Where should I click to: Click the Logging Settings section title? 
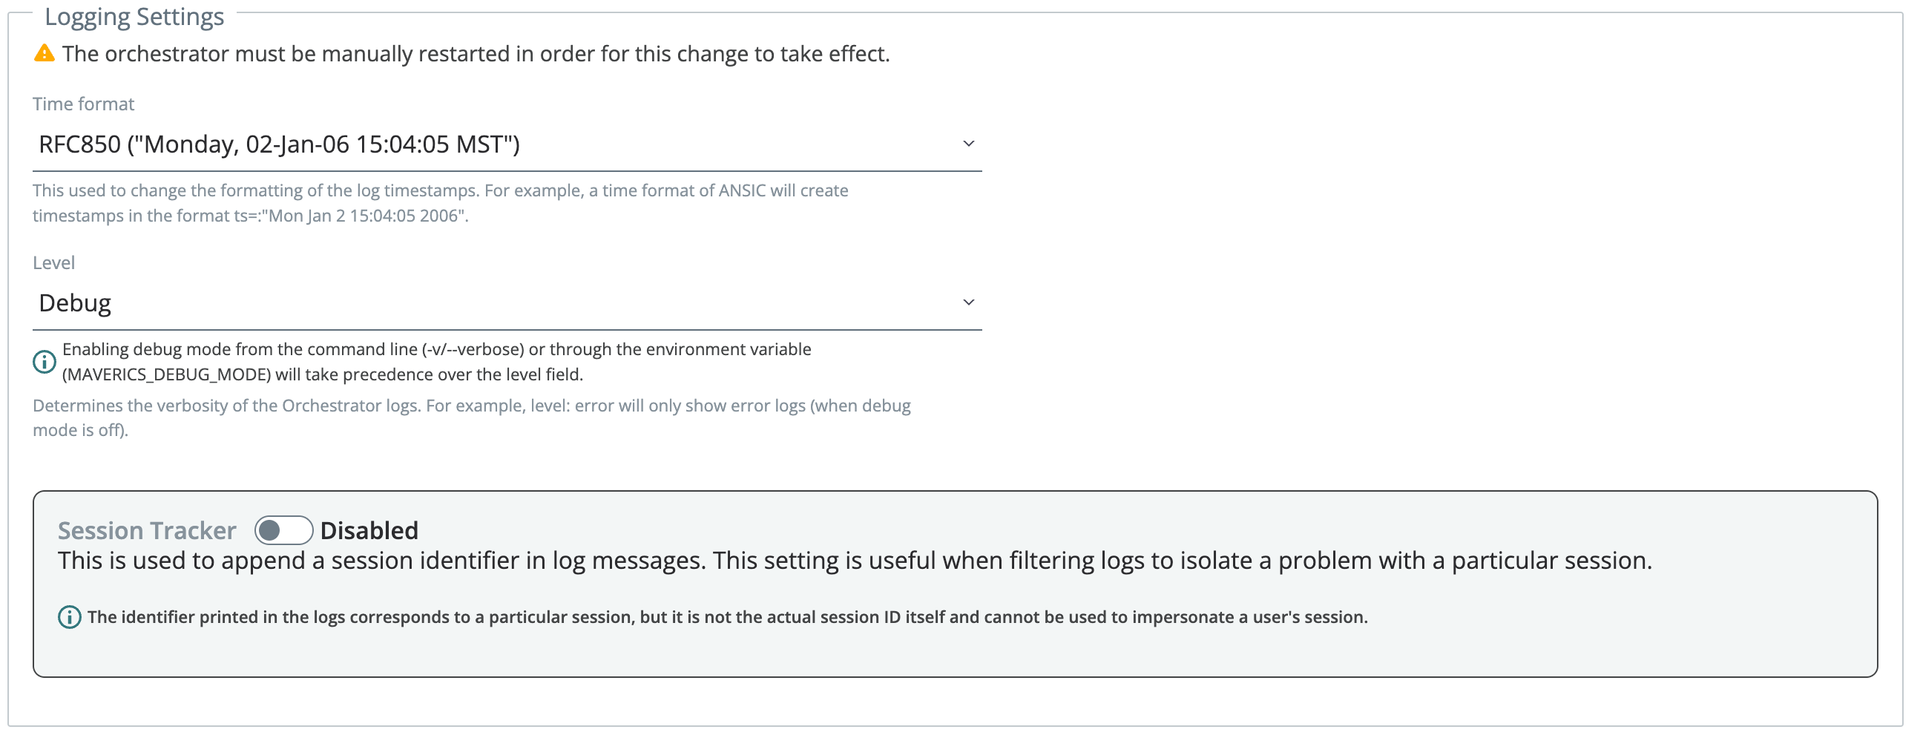[134, 17]
